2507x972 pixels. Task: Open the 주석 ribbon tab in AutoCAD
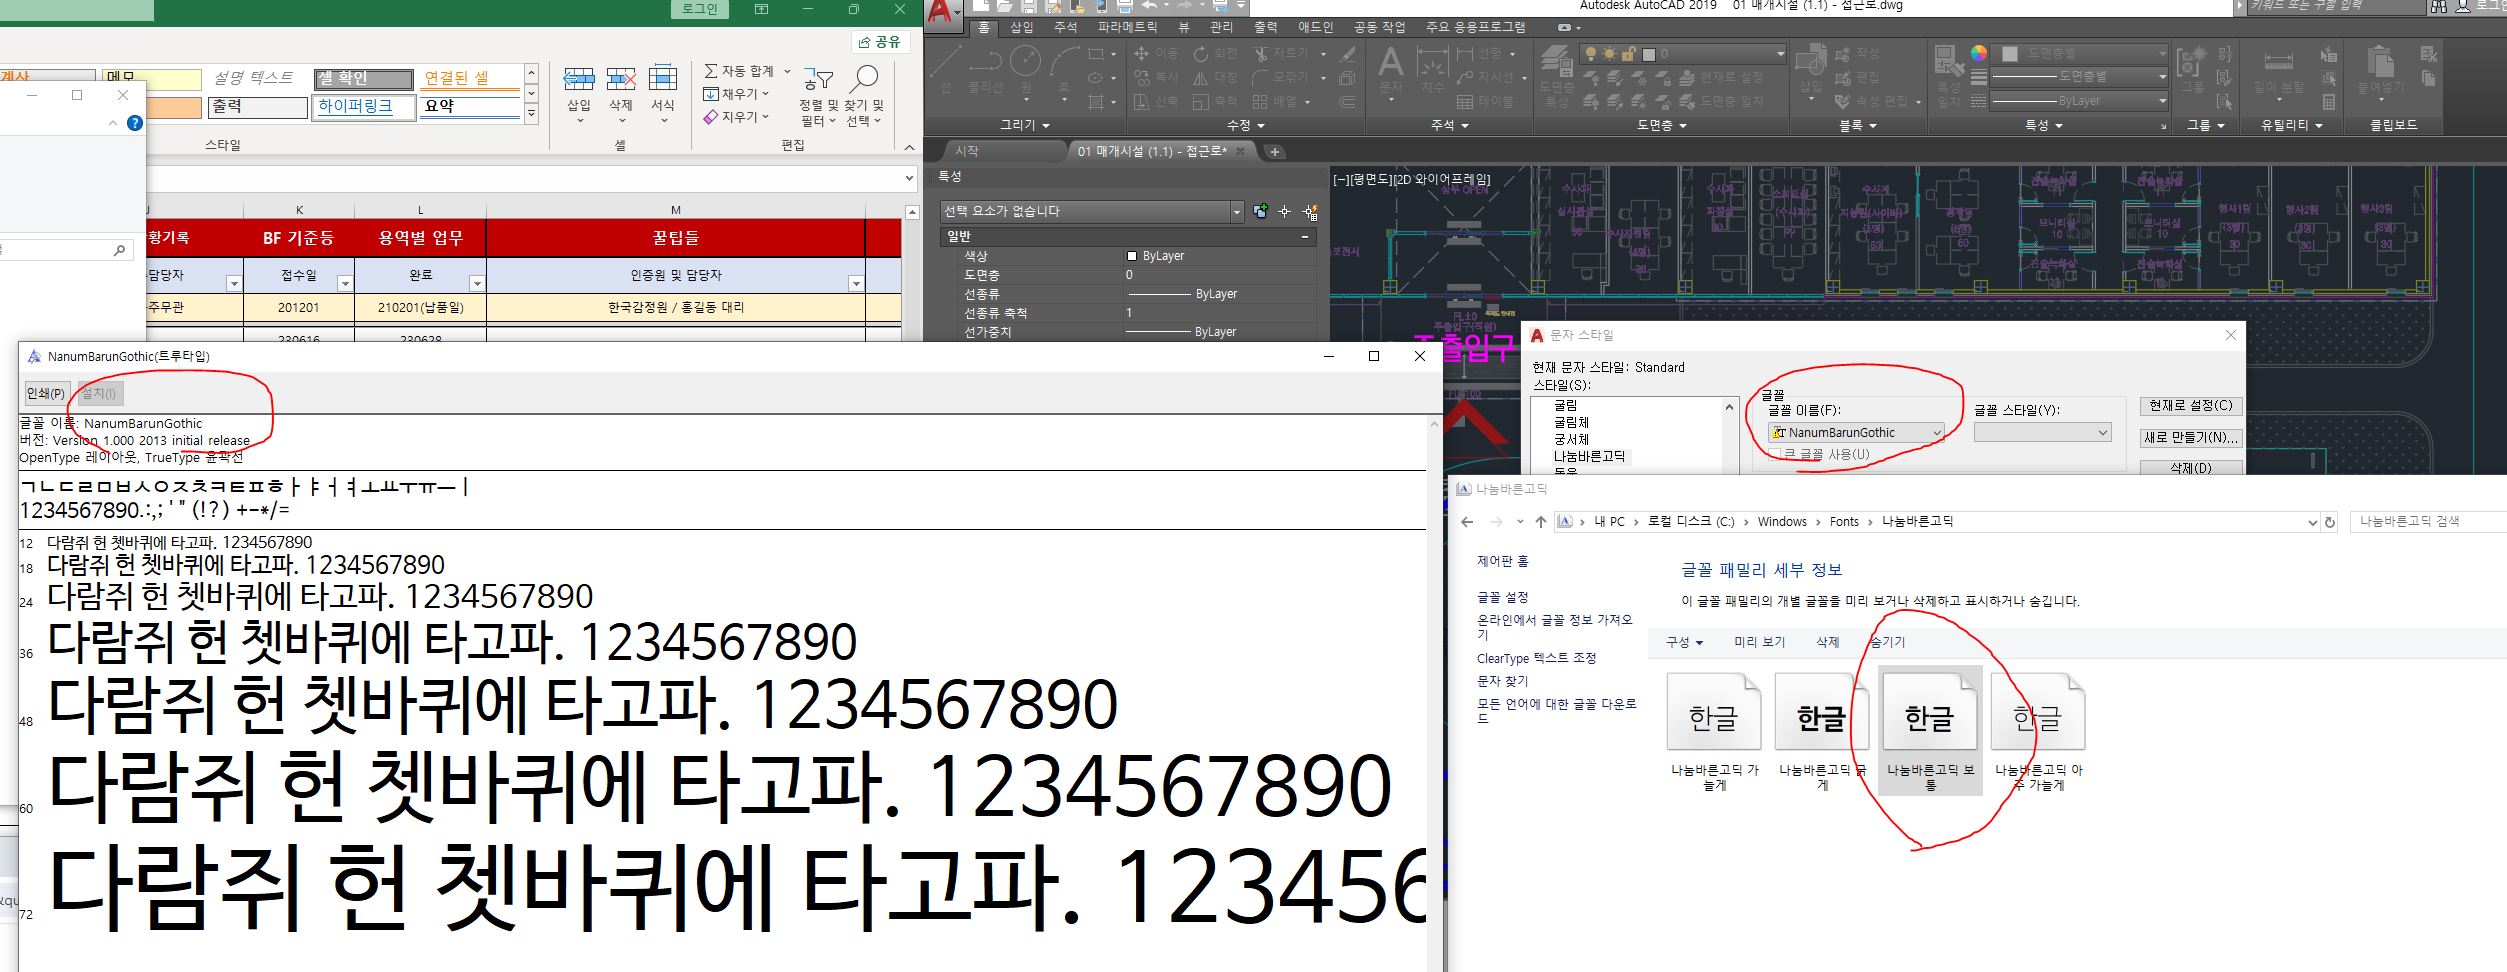tap(1066, 28)
